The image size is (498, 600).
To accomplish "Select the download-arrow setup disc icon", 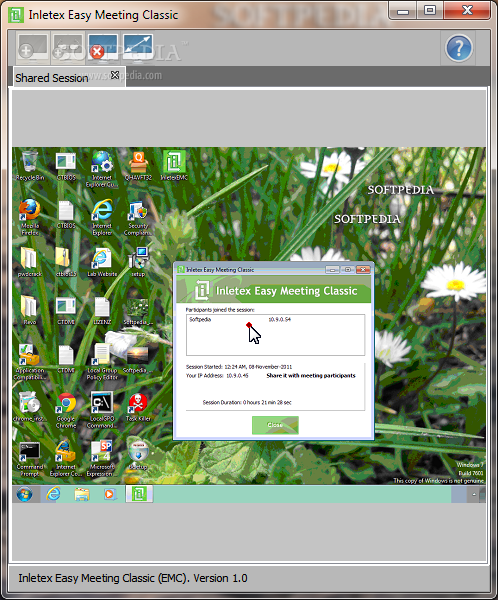I will [138, 455].
